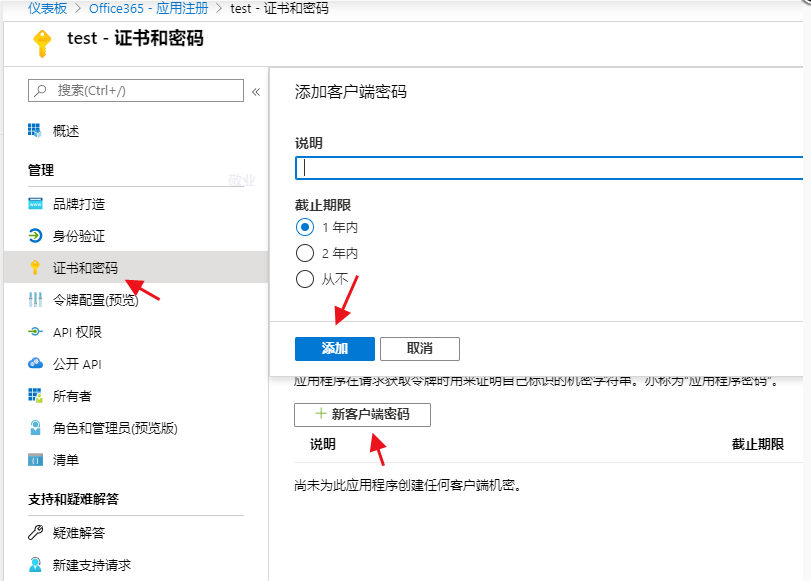Click the 令牌配置 sliders icon
Image resolution: width=811 pixels, height=581 pixels.
coord(35,300)
